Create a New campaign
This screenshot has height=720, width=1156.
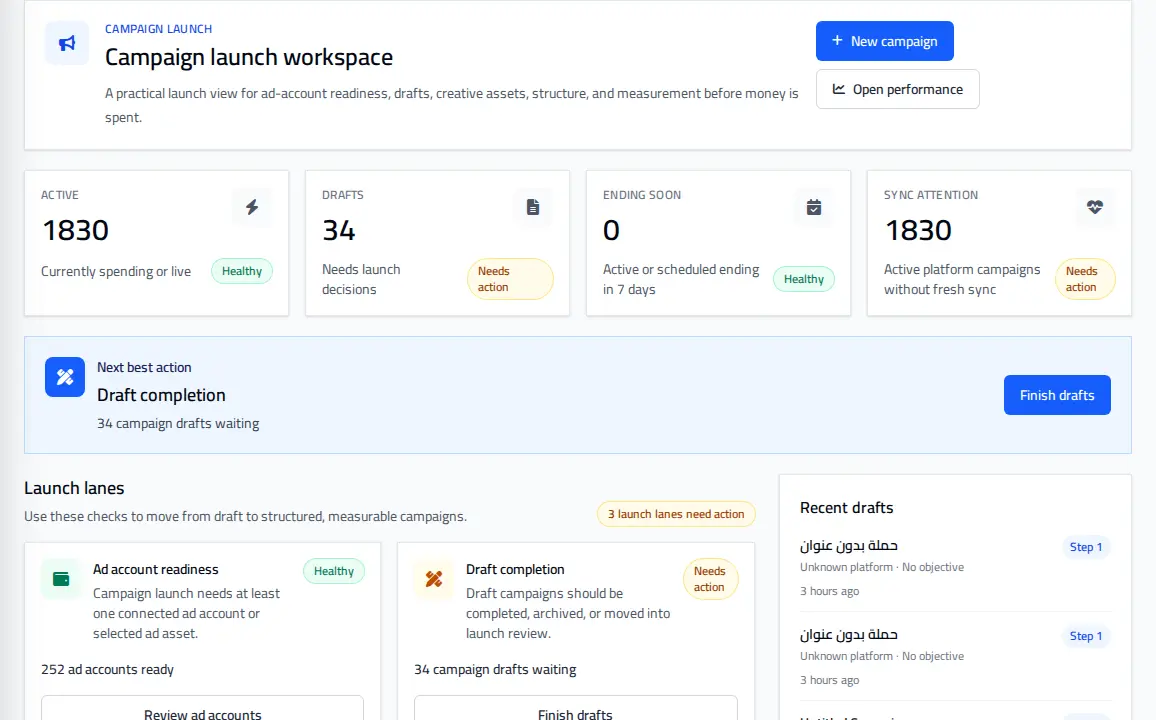(885, 41)
